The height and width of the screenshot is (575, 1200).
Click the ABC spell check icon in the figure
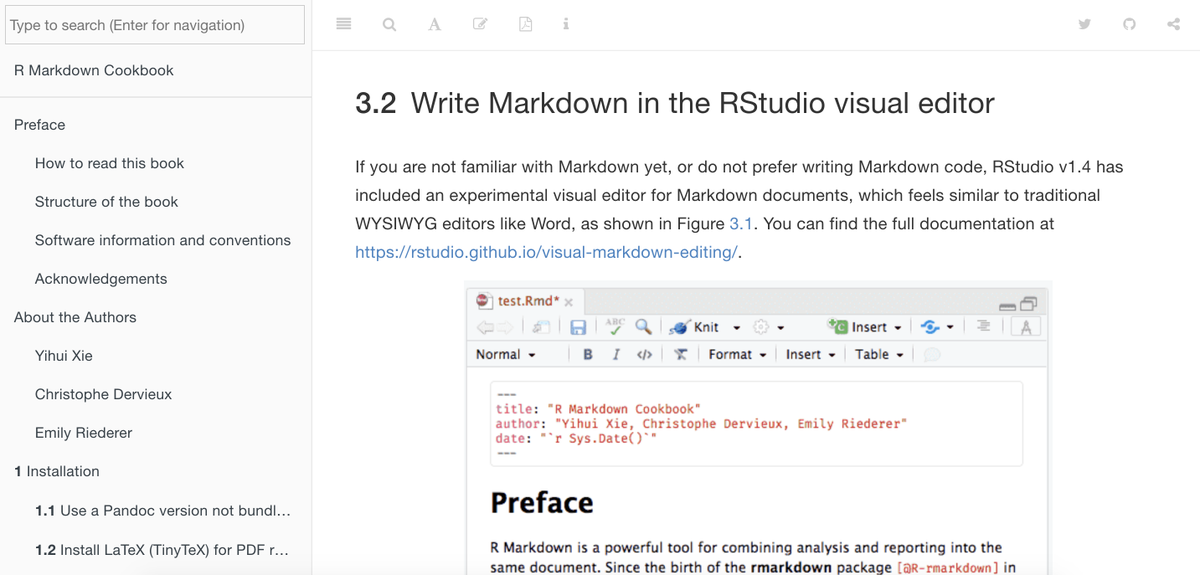pos(615,326)
